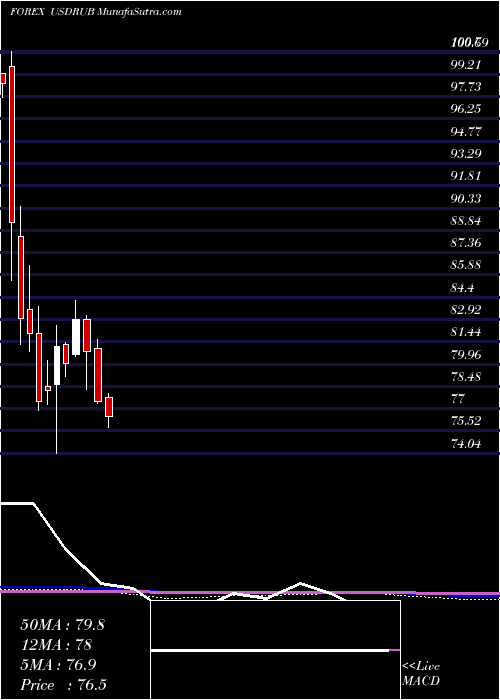500x700 pixels.
Task: Click the 97.73 price axis label
Action: pyautogui.click(x=466, y=87)
